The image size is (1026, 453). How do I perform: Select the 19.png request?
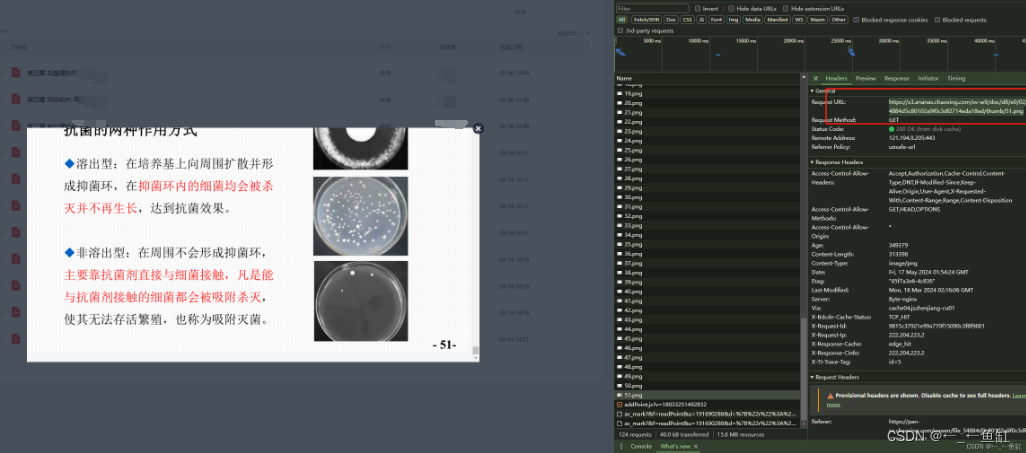click(x=707, y=94)
